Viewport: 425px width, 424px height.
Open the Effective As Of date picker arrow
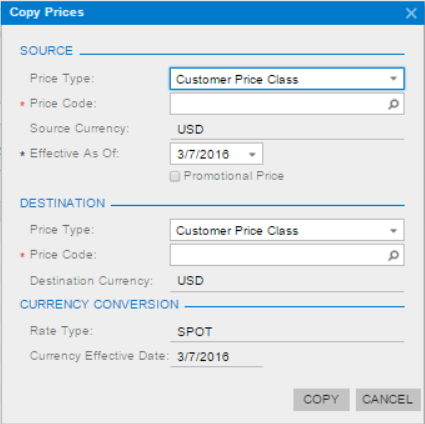pyautogui.click(x=252, y=154)
